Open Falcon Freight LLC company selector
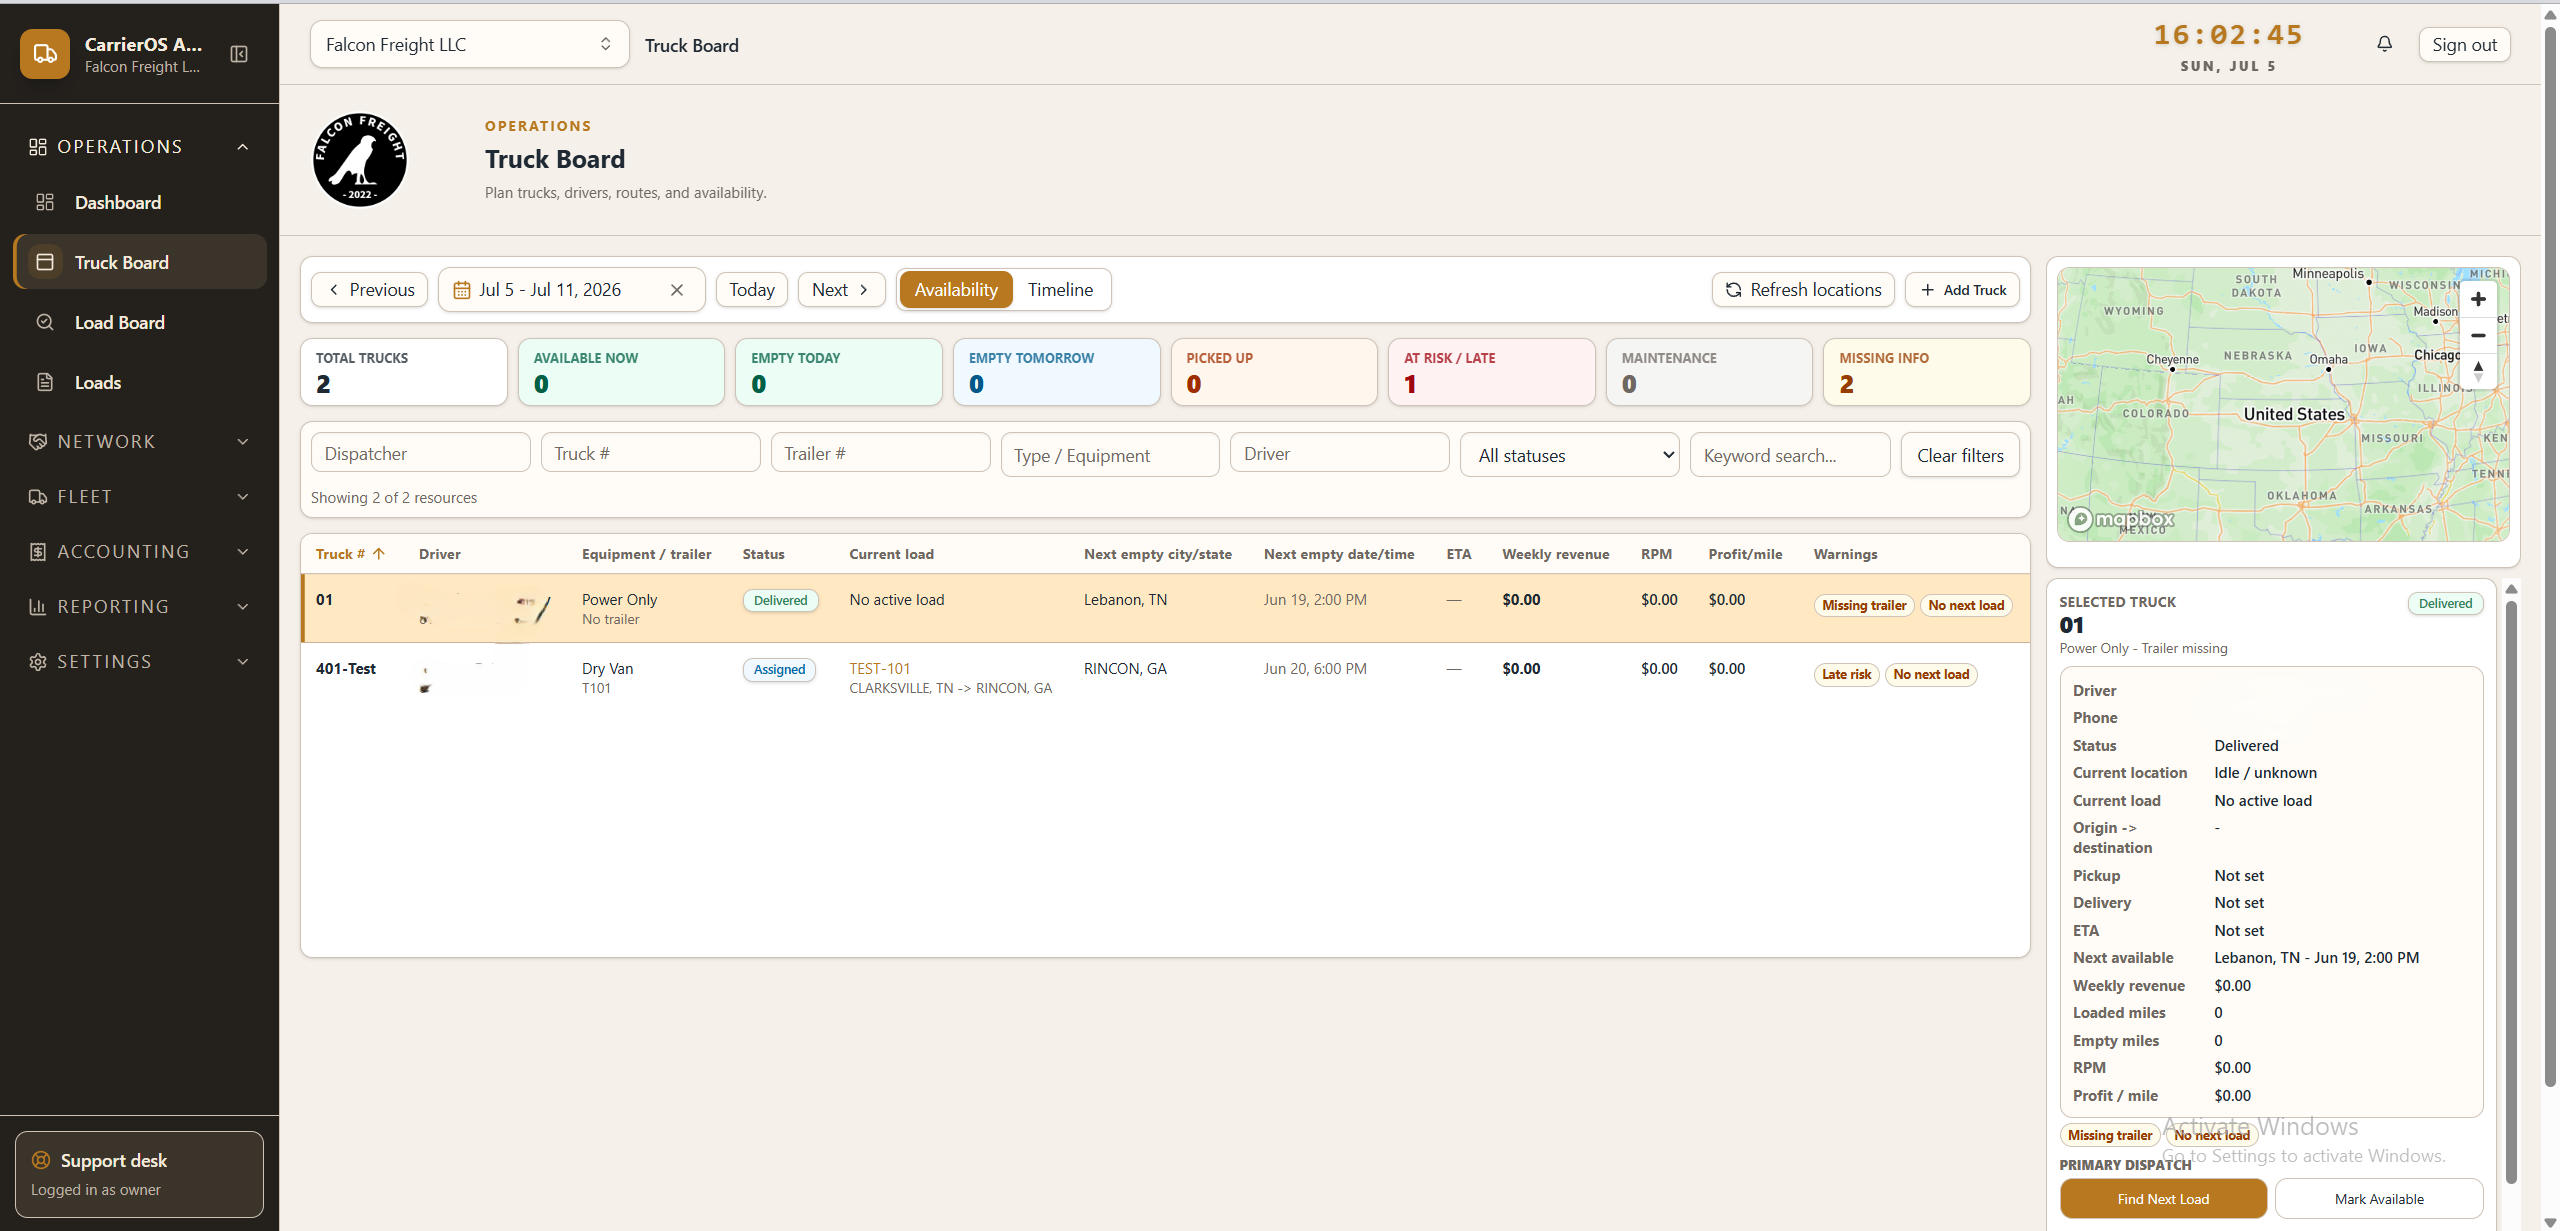 click(x=469, y=45)
